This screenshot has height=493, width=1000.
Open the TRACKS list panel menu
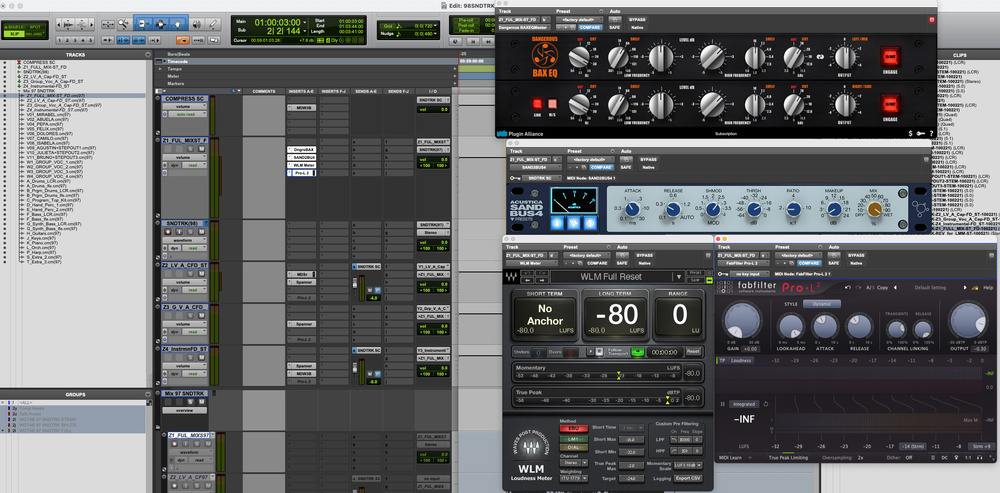(148, 55)
